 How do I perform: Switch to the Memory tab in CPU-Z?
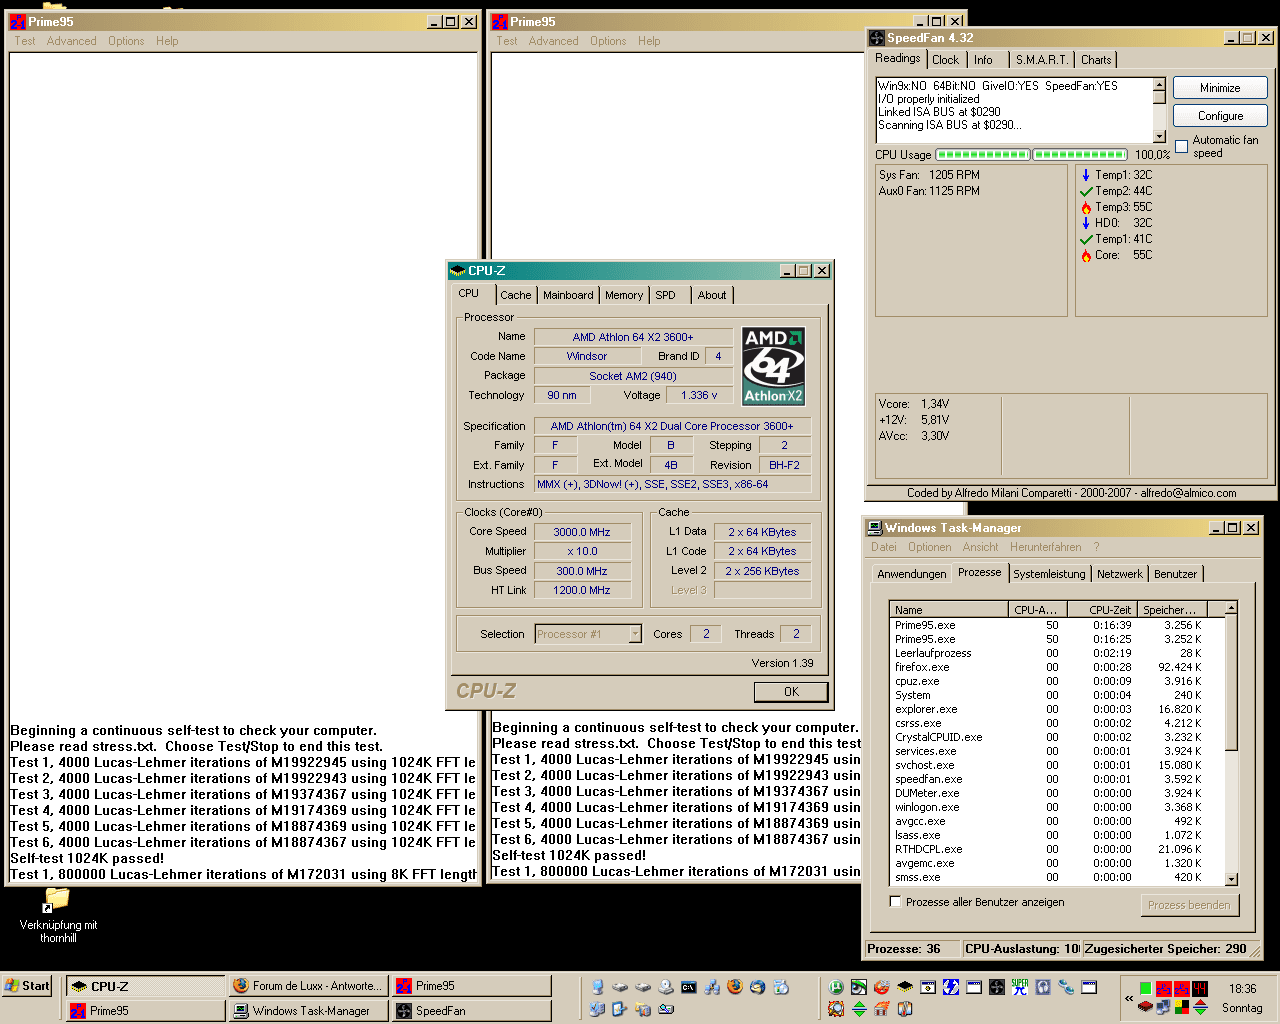coord(624,295)
